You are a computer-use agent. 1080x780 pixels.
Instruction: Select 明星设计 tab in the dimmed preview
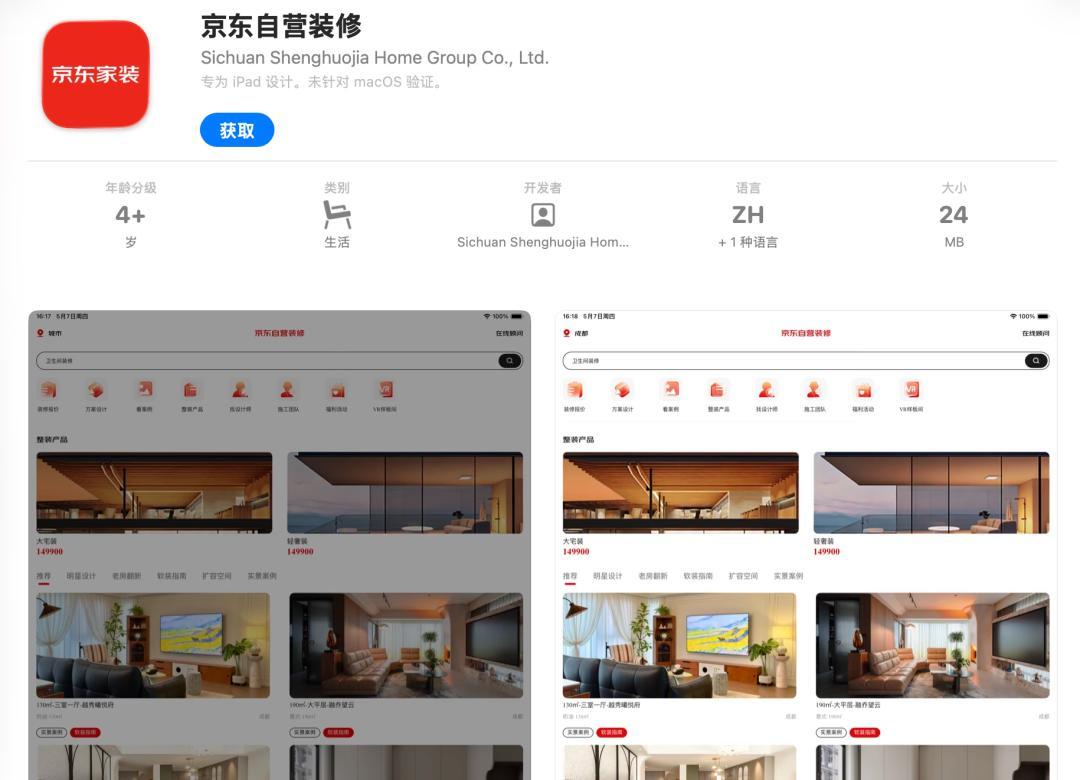point(81,576)
